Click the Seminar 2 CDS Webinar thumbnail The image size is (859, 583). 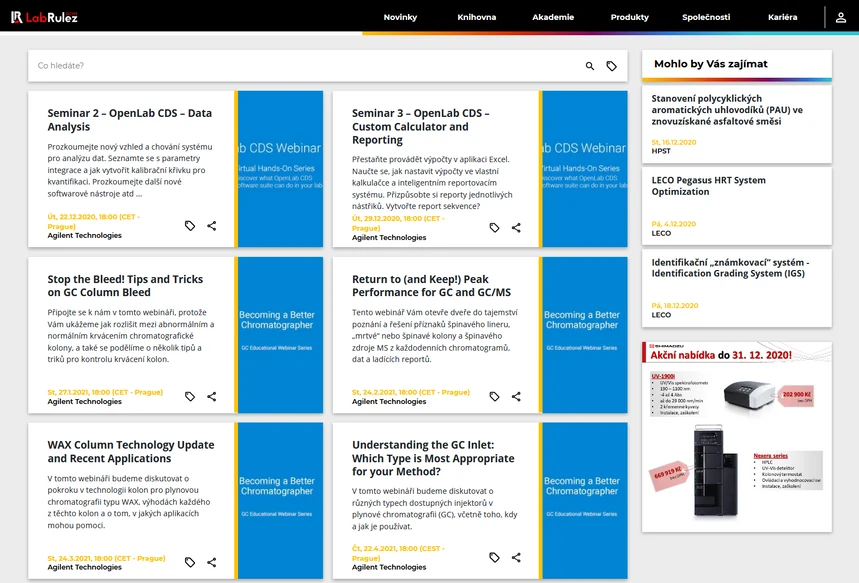280,169
